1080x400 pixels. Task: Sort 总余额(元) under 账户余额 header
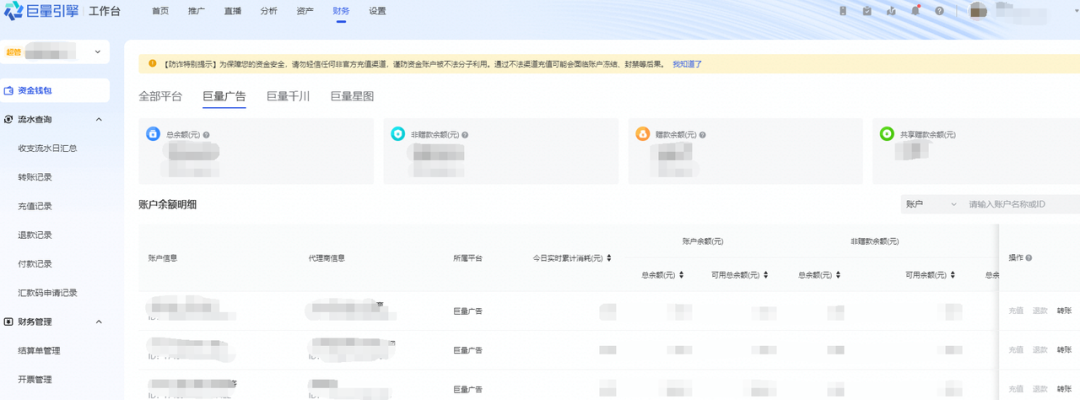point(681,275)
